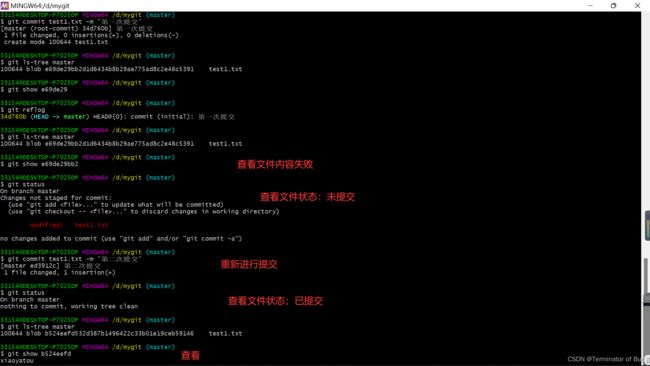Click 'Changes not staged for commit:' line
The image size is (650, 366).
pyautogui.click(x=56, y=198)
